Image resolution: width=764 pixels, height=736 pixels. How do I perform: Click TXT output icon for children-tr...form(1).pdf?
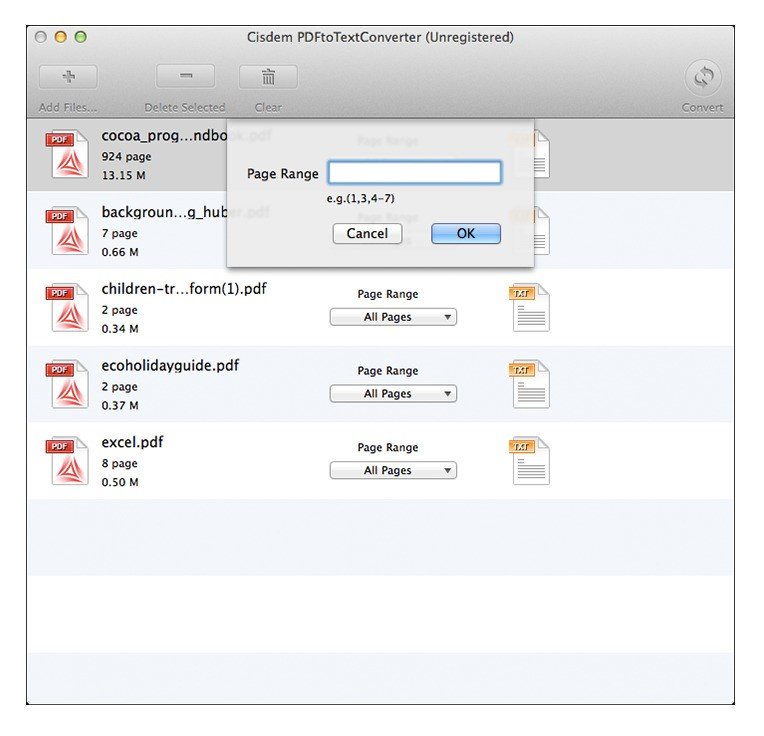click(x=530, y=307)
